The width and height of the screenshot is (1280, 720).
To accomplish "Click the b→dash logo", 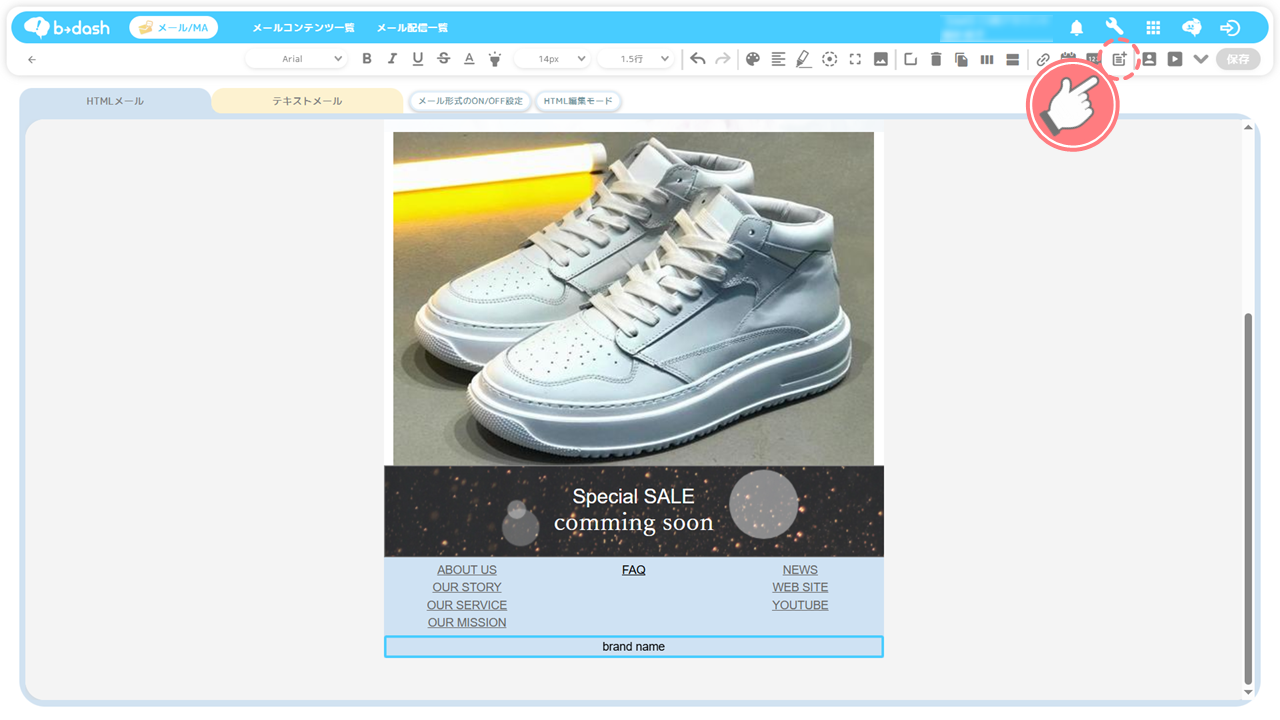I will click(67, 27).
